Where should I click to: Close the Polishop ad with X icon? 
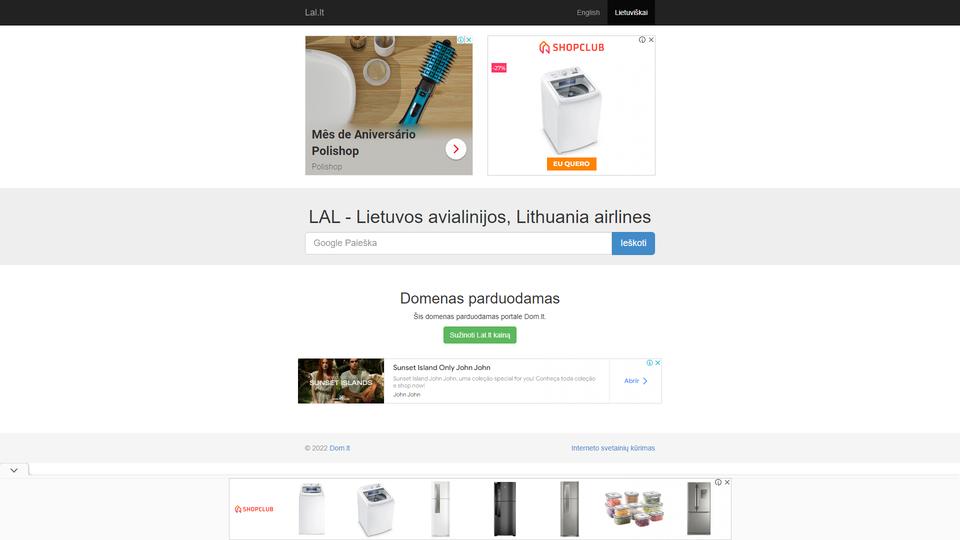[x=469, y=40]
